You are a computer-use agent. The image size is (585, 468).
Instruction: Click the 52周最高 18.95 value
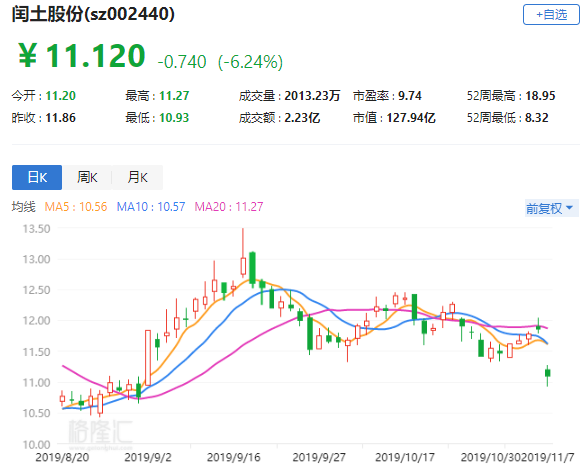pos(511,96)
